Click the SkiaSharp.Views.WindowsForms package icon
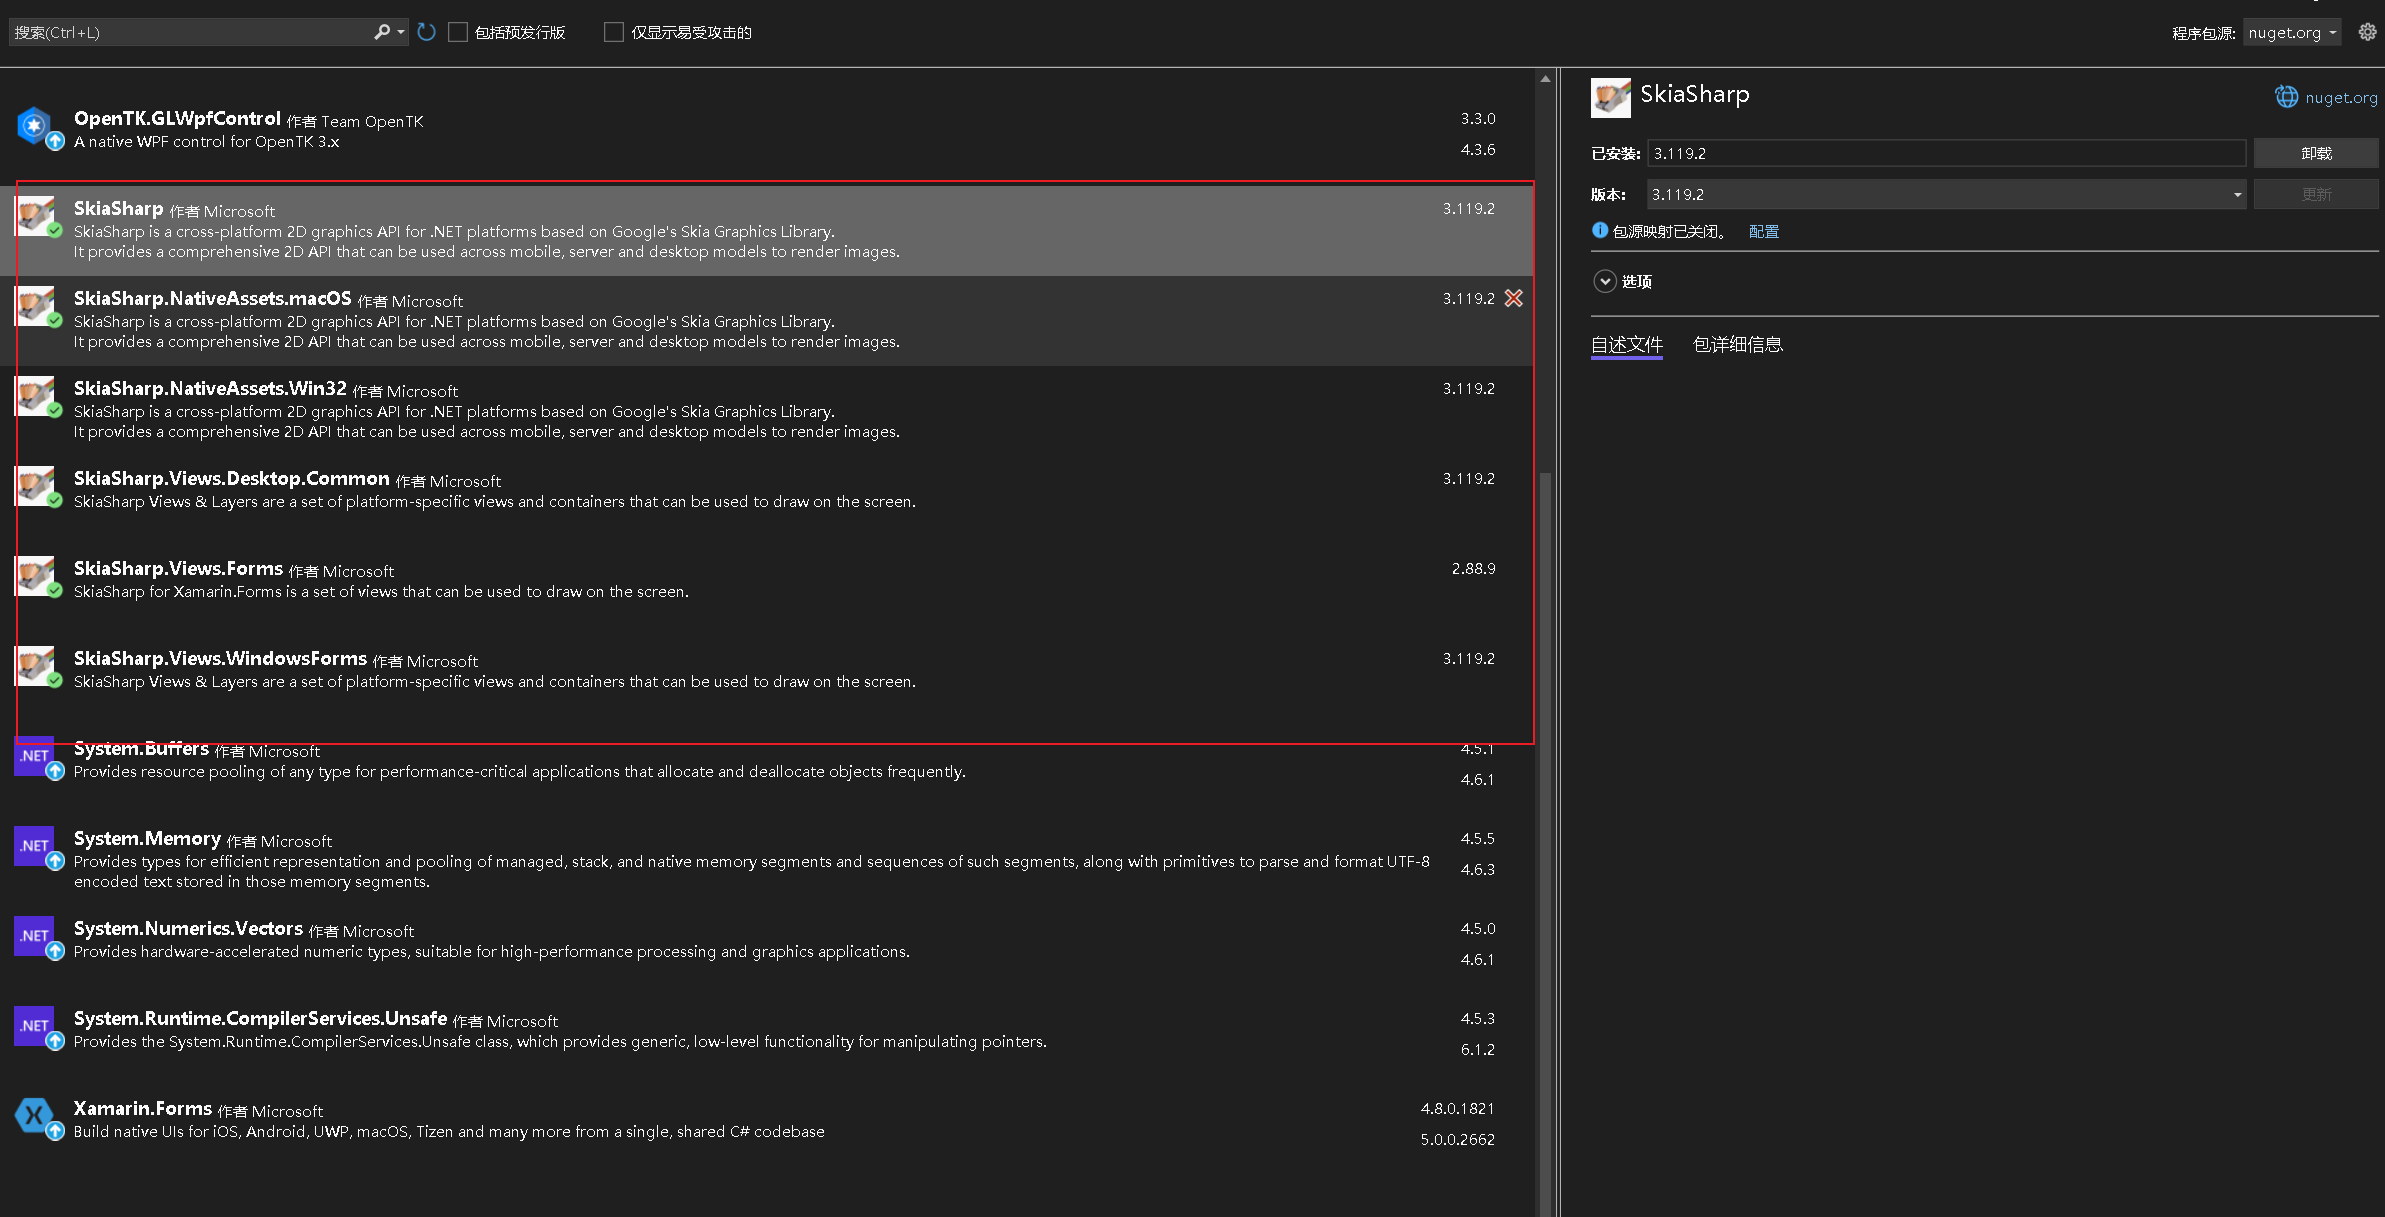This screenshot has width=2385, height=1217. [x=36, y=666]
